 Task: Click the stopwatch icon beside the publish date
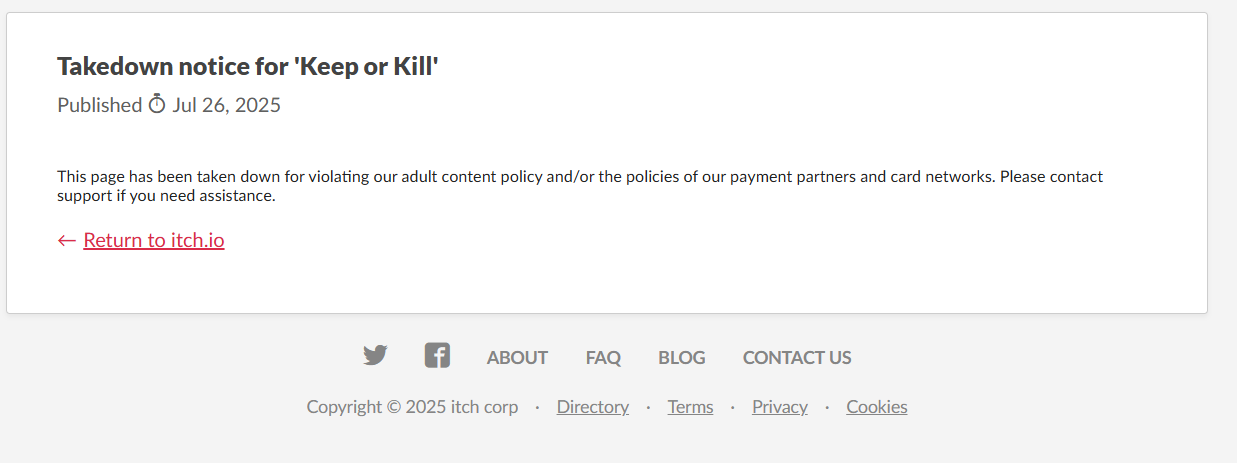pyautogui.click(x=157, y=104)
